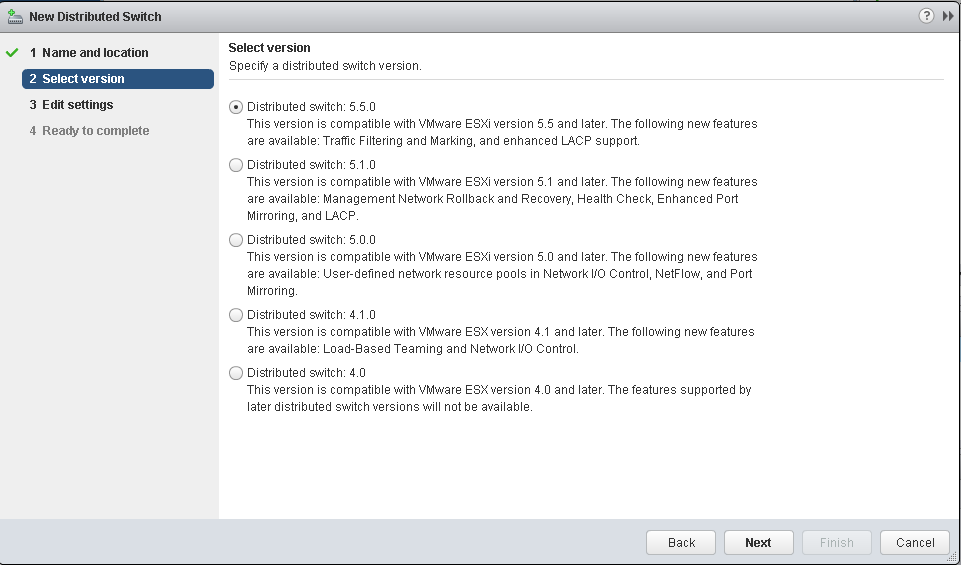
Task: Click the 'Distributed switch: 4.1.0' label text
Action: [311, 314]
